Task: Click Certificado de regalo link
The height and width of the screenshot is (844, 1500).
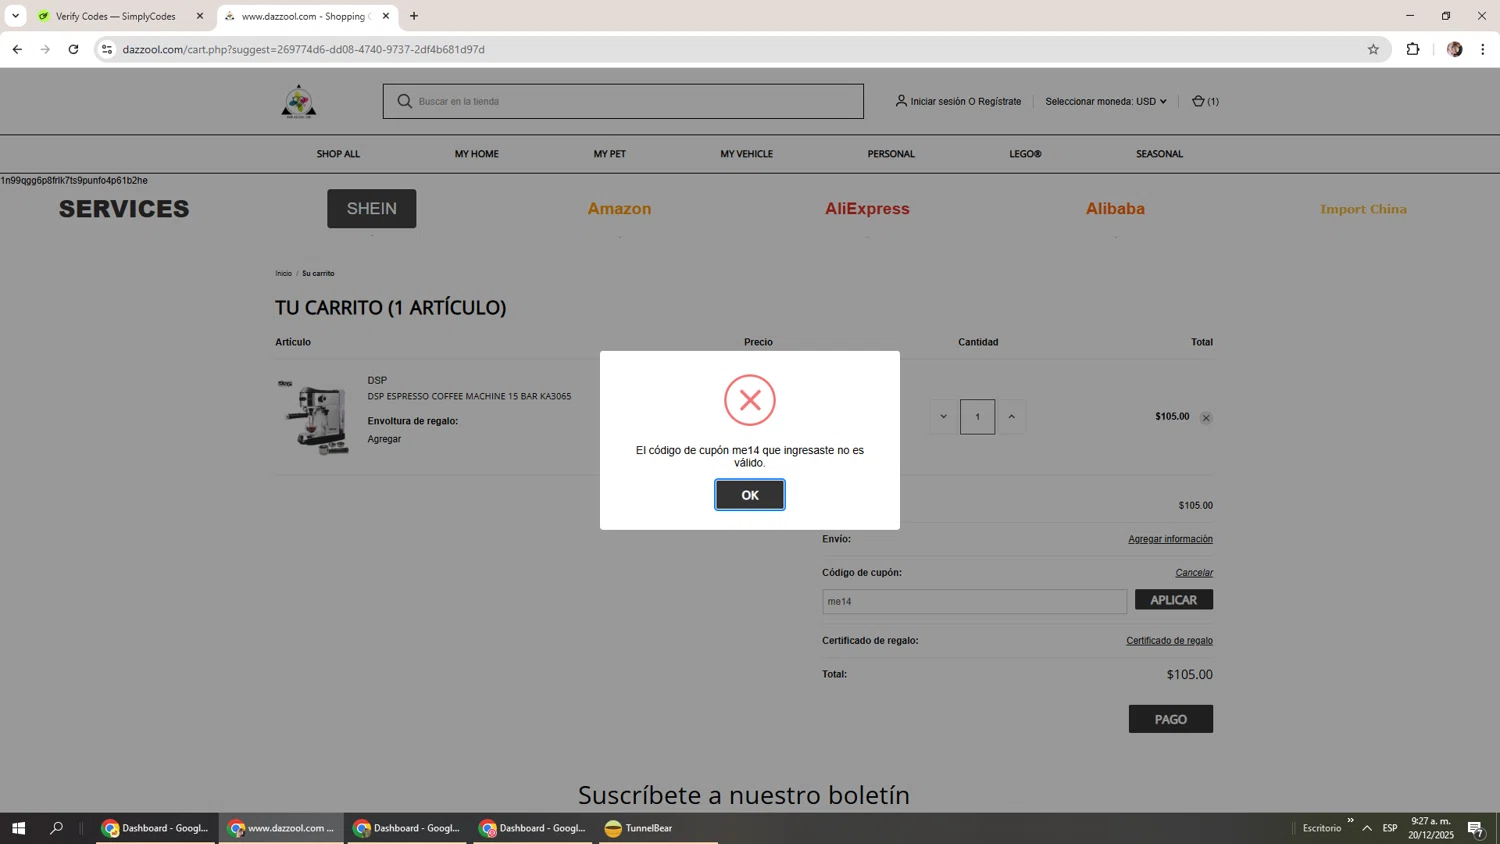Action: (x=1169, y=641)
